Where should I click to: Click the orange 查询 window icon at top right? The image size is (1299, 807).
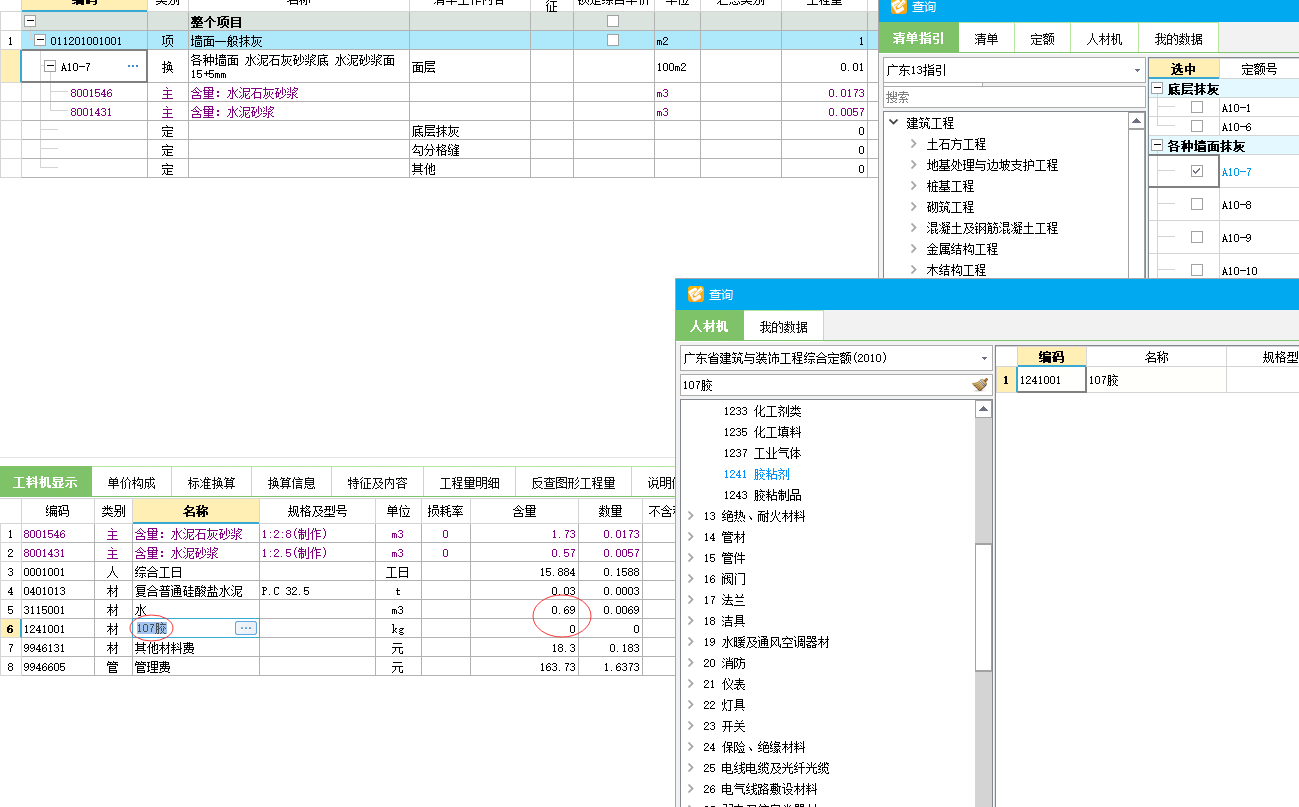pos(898,6)
